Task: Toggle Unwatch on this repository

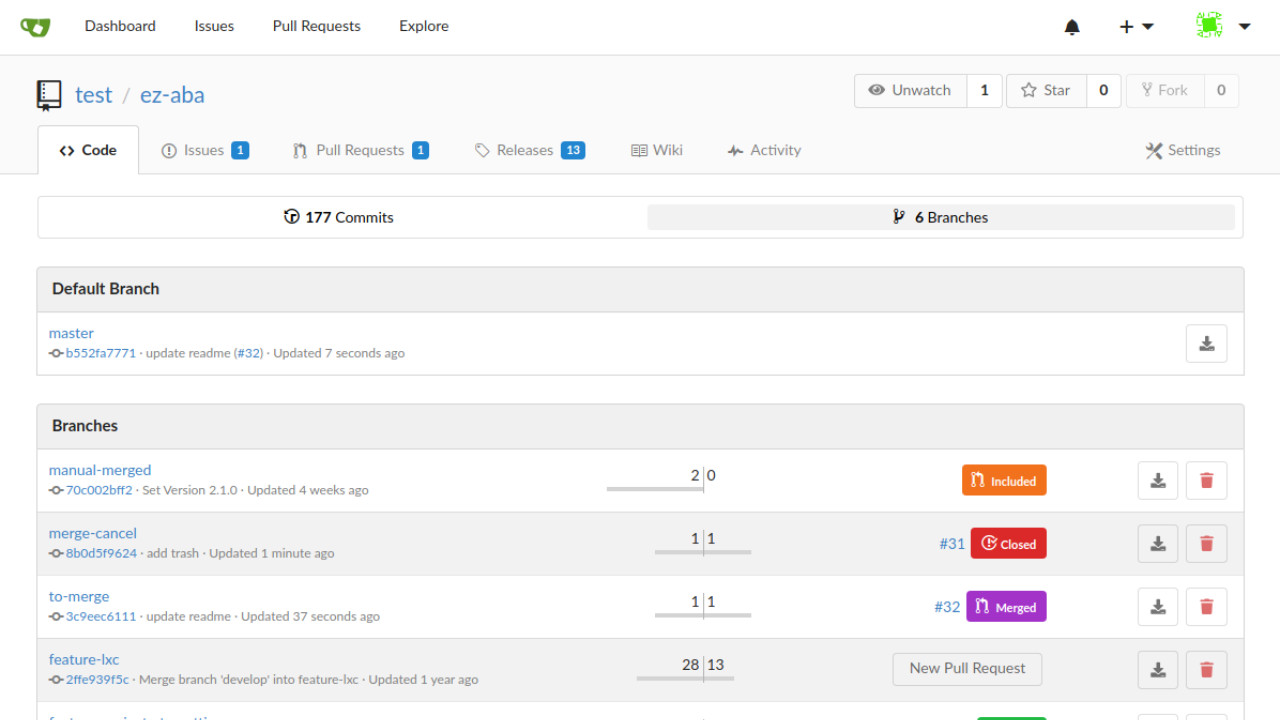Action: click(910, 90)
